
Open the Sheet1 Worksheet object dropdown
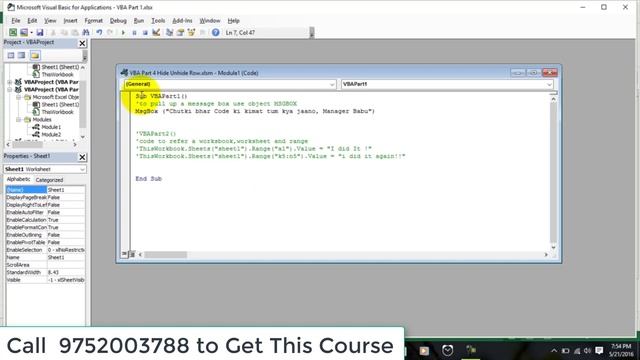pos(82,169)
